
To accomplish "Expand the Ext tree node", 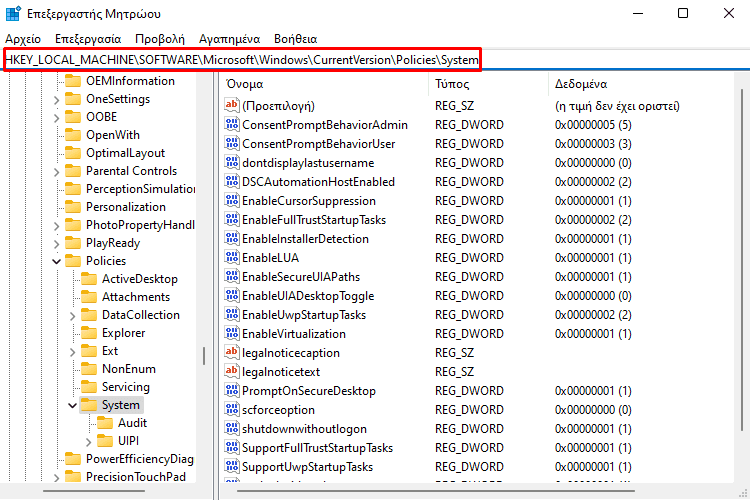I will 73,352.
